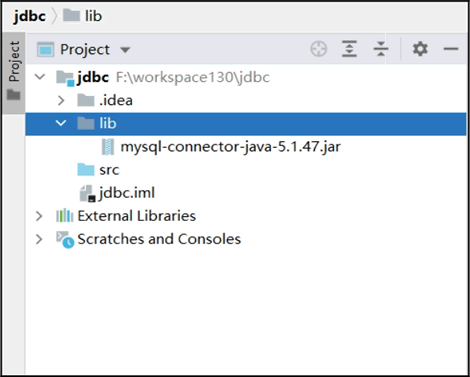The image size is (470, 377).
Task: Click the jar file icon of mysql-connector-java
Action: point(107,147)
